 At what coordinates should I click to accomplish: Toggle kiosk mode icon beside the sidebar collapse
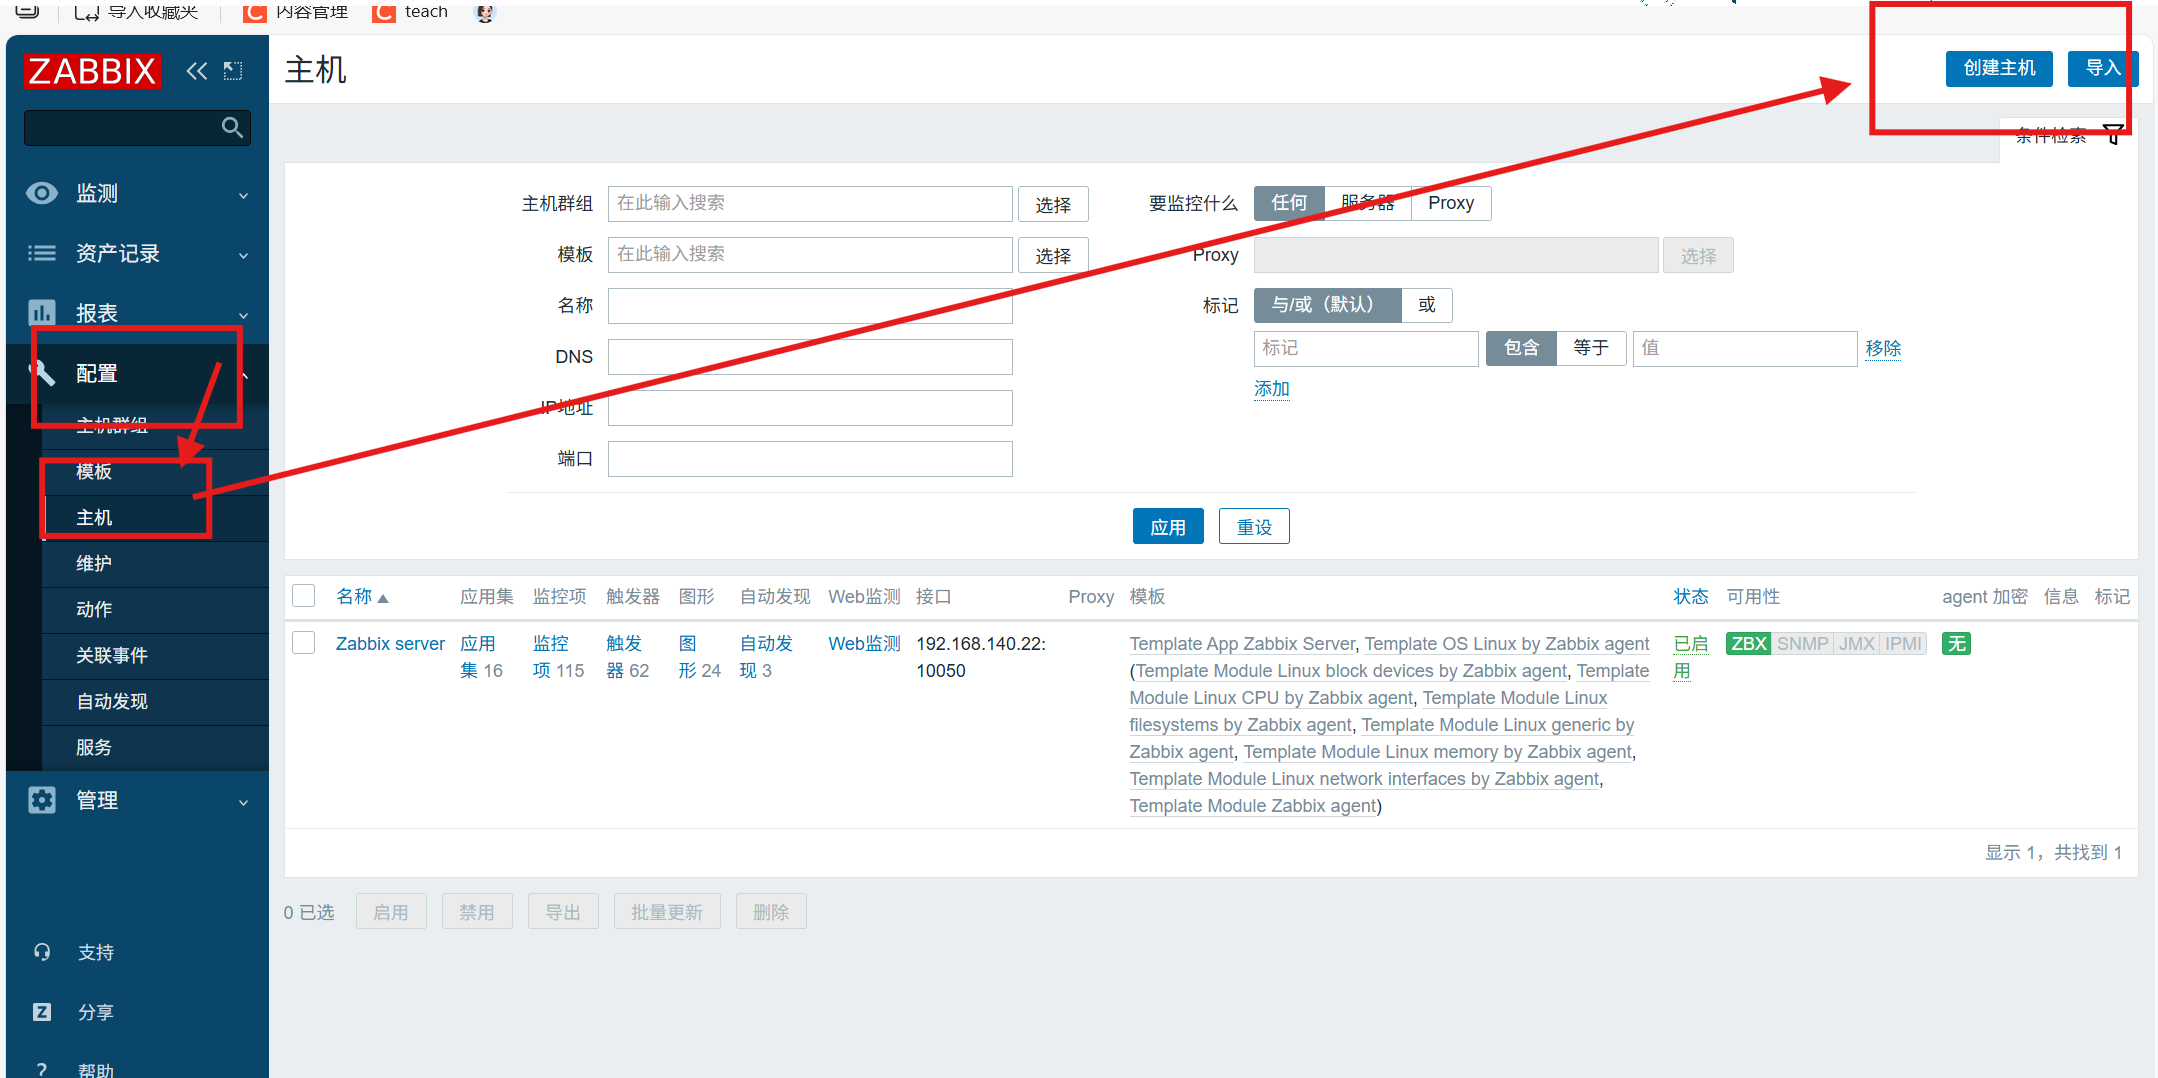coord(233,71)
